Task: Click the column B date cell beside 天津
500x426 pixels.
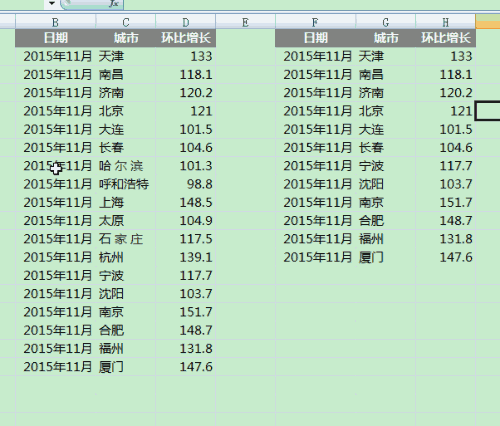Action: coord(55,56)
